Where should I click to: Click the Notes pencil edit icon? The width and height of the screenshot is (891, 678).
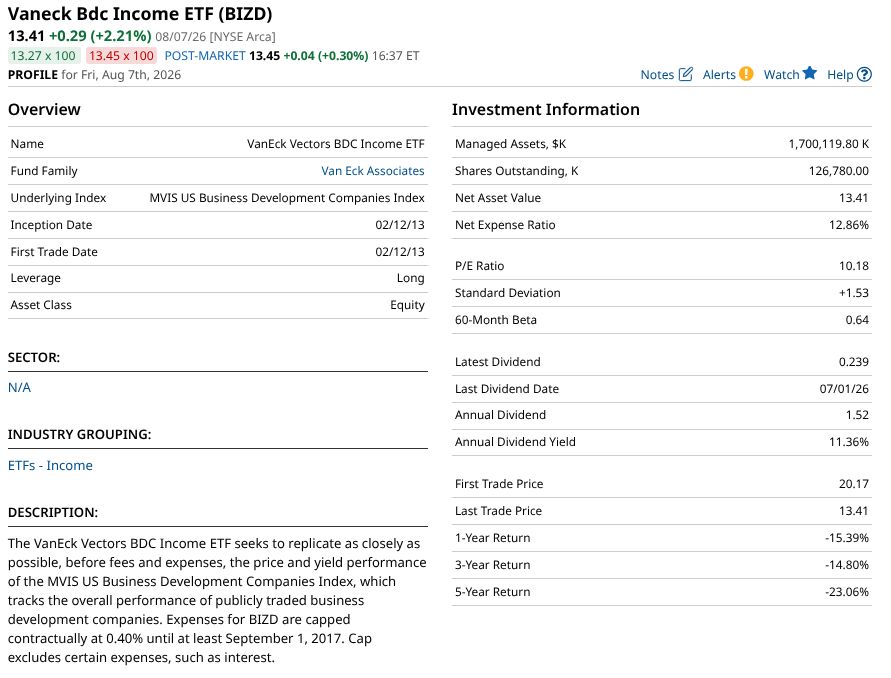point(685,74)
